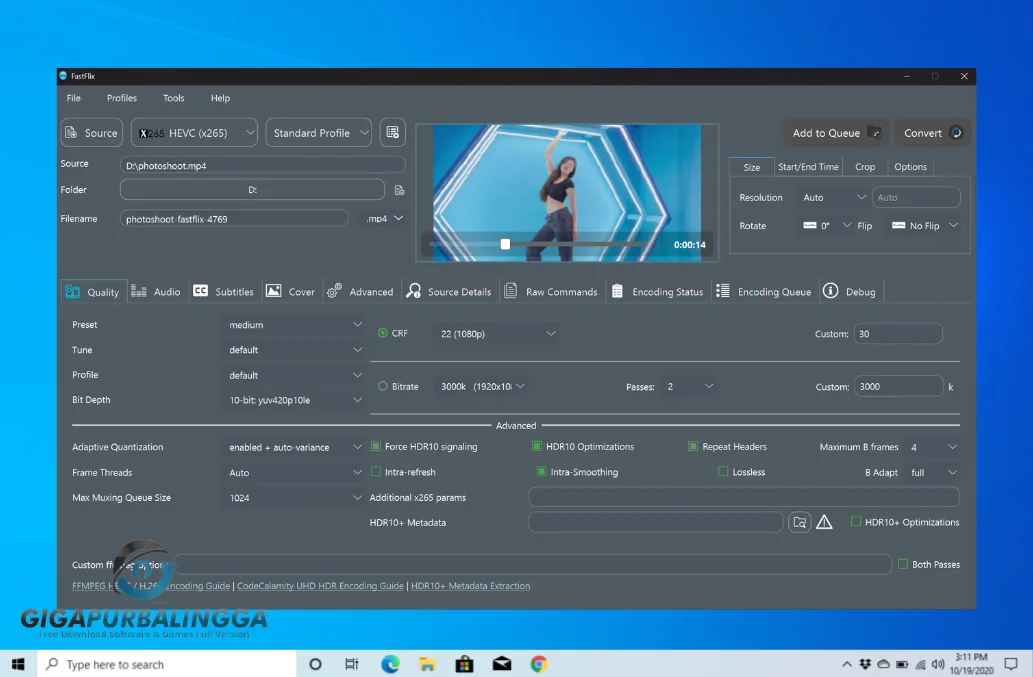Screen dimensions: 1033x677
Task: Open the Subtitles tab
Action: (x=224, y=292)
